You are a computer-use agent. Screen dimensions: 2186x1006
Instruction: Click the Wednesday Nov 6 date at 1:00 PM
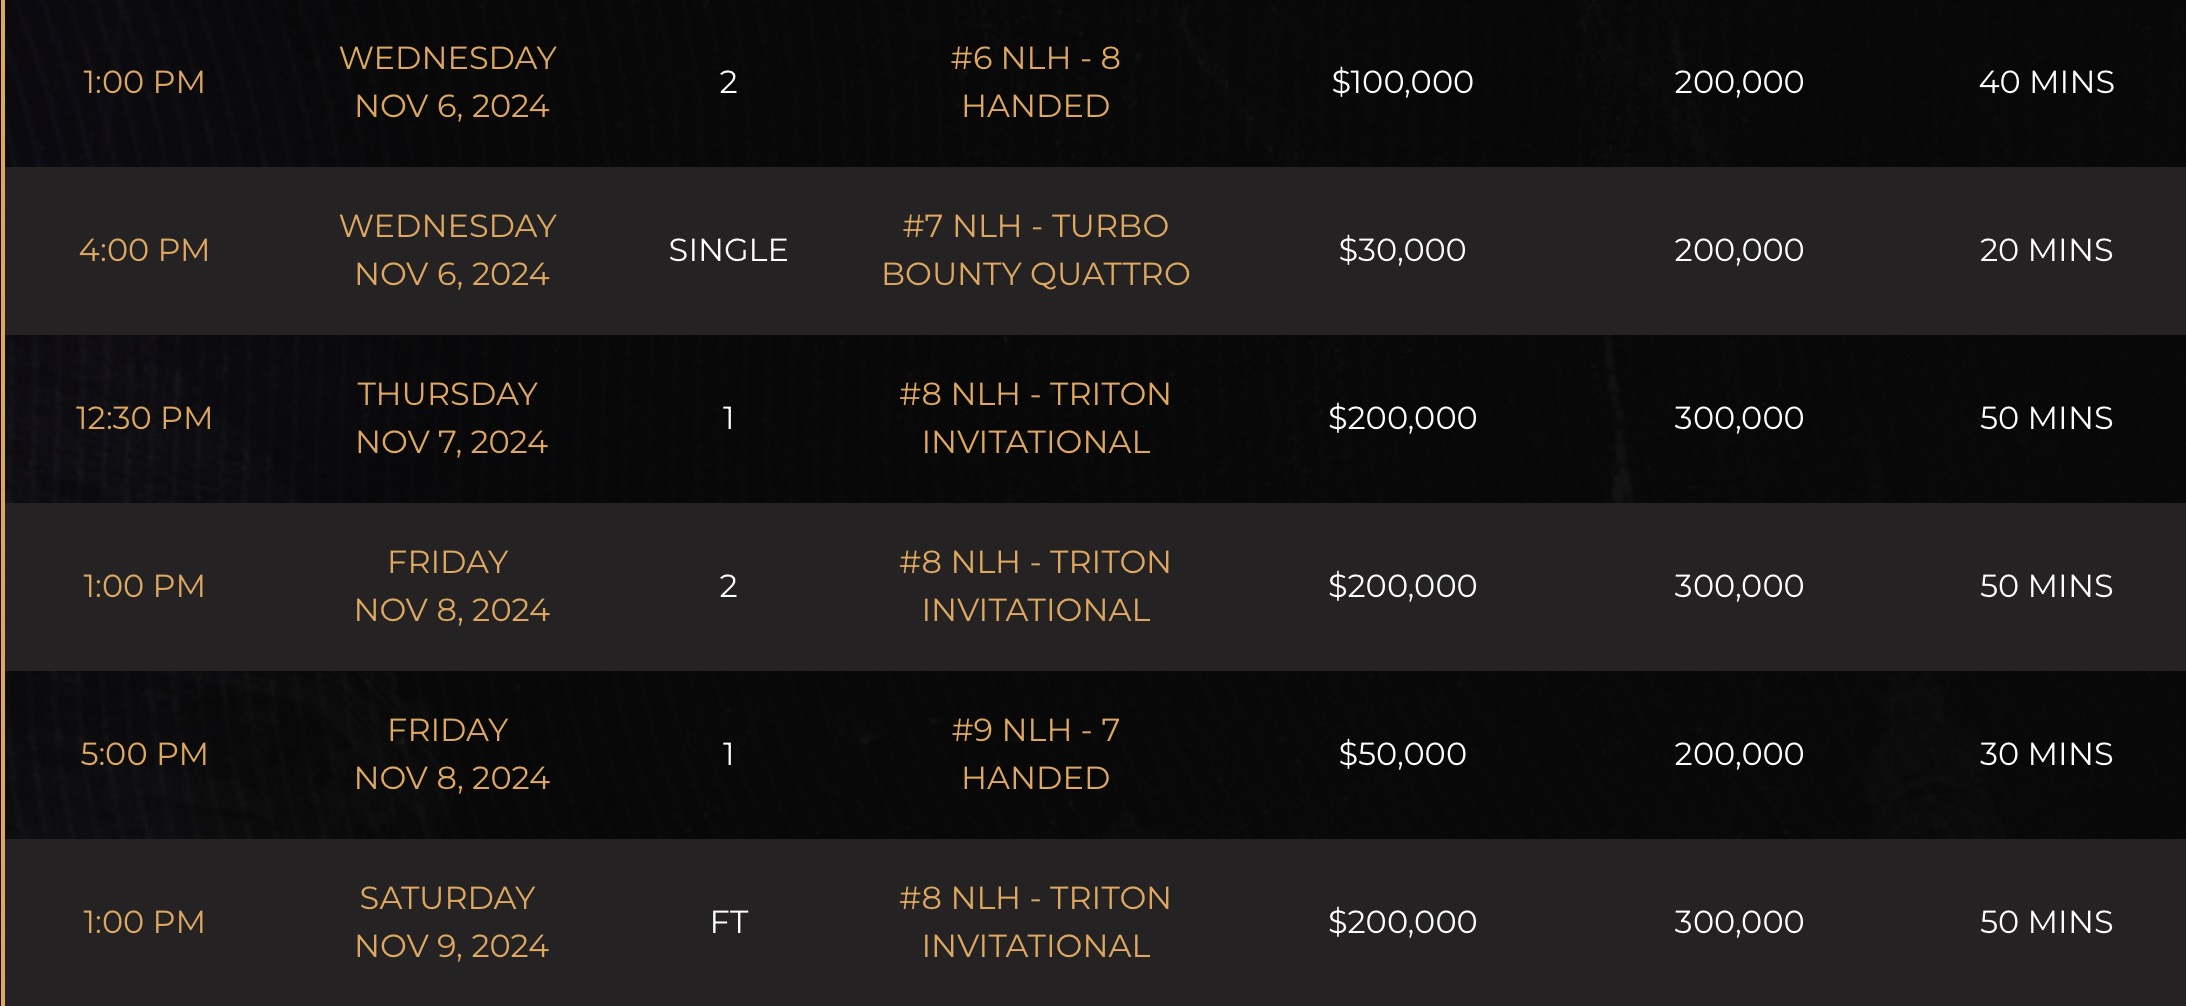tap(449, 82)
